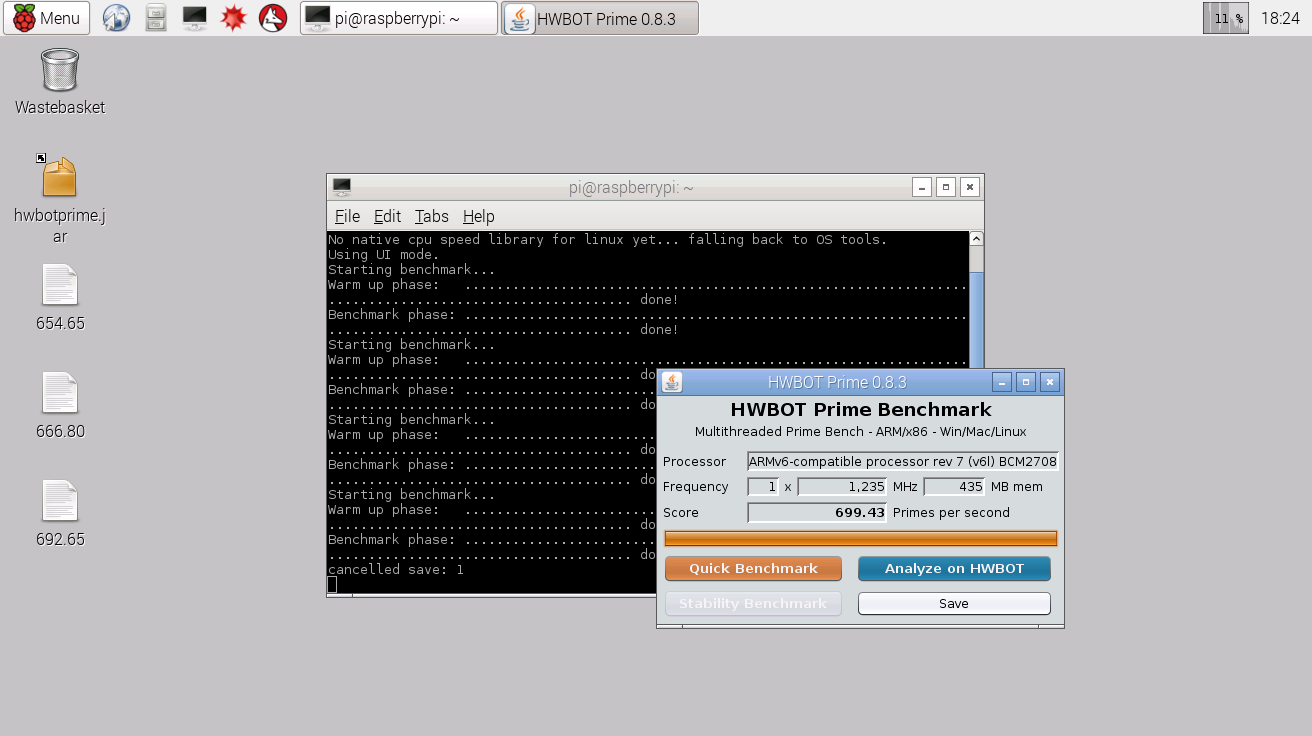Click the terminal scrollbar up arrow

(976, 239)
